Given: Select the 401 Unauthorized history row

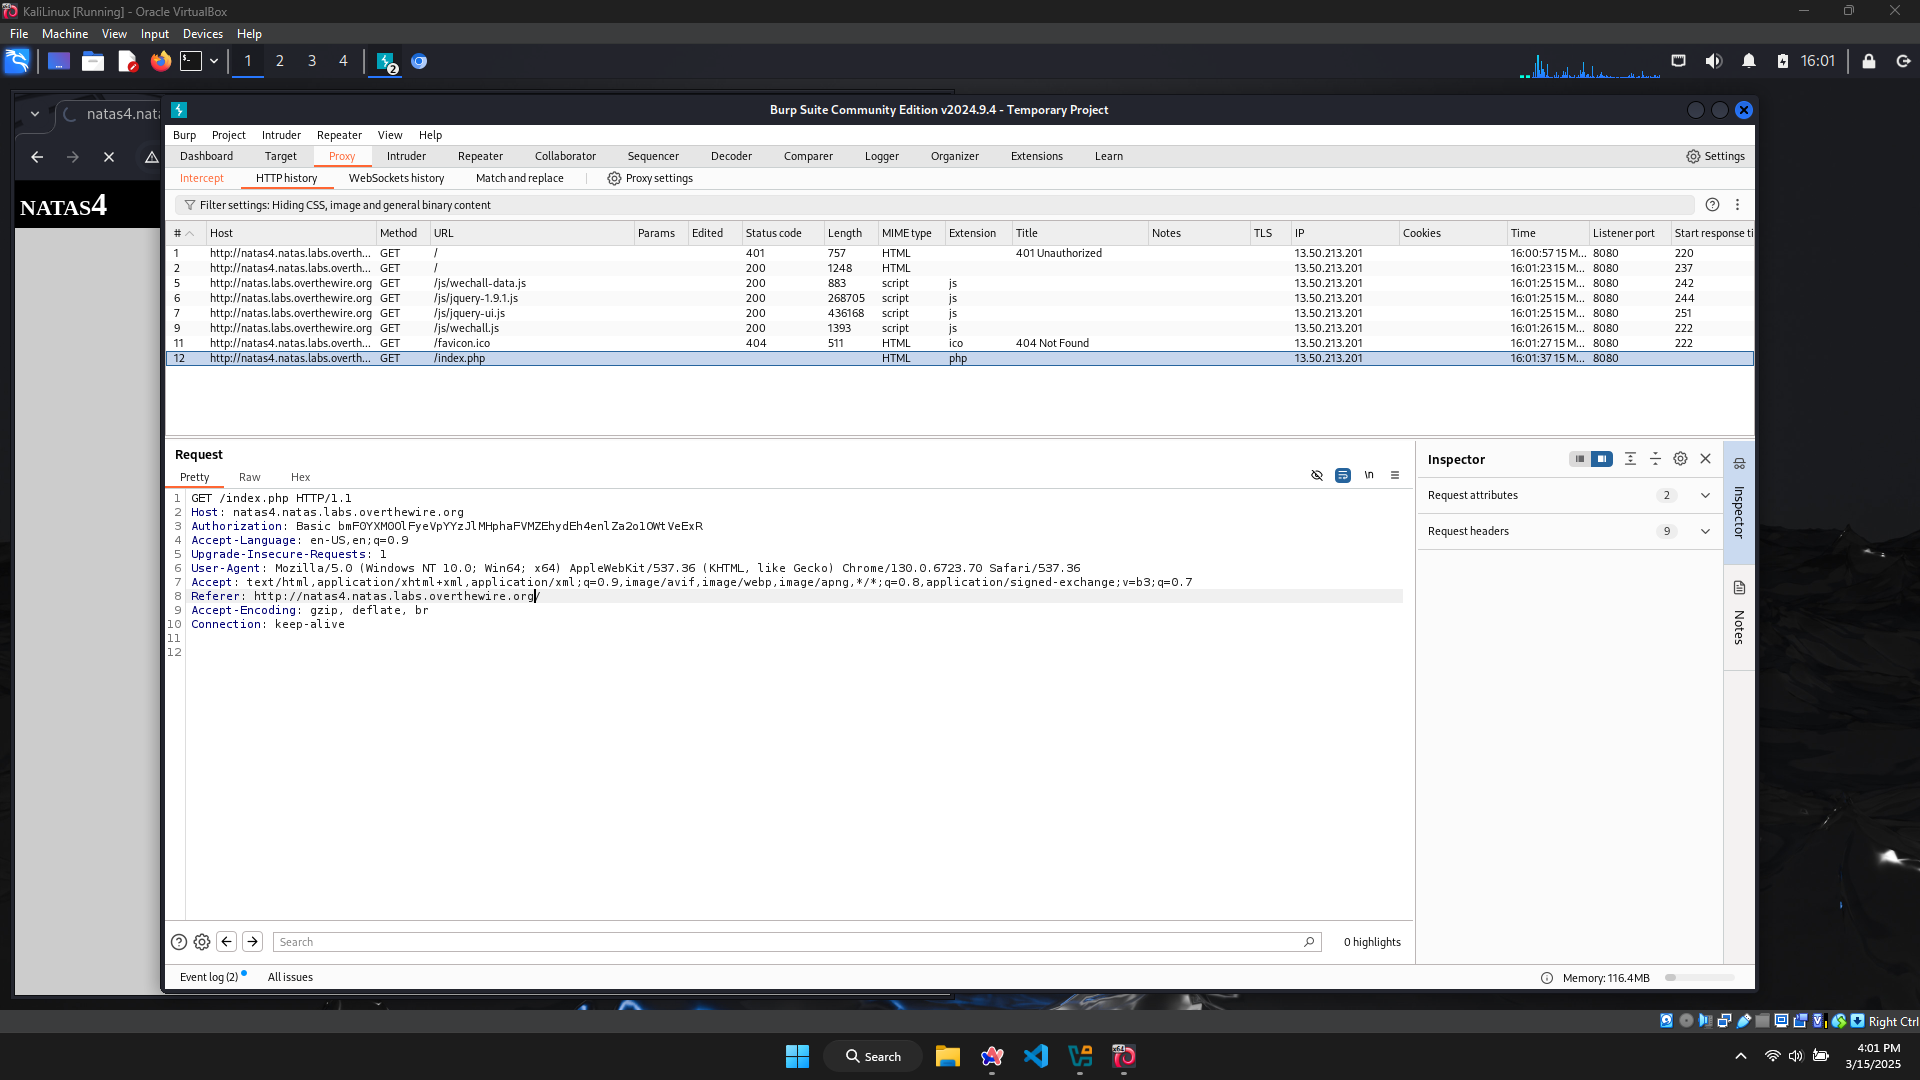Looking at the screenshot, I should 959,253.
